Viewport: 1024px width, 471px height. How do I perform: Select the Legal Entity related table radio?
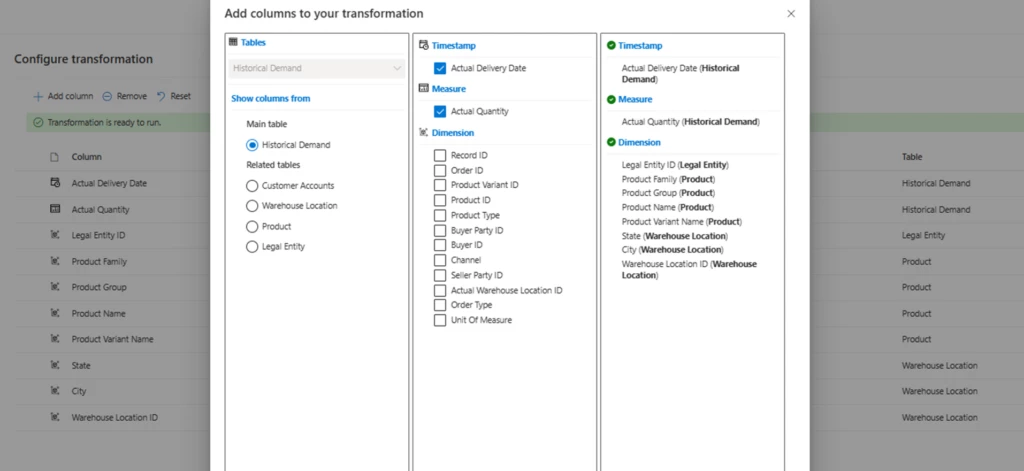click(x=252, y=247)
